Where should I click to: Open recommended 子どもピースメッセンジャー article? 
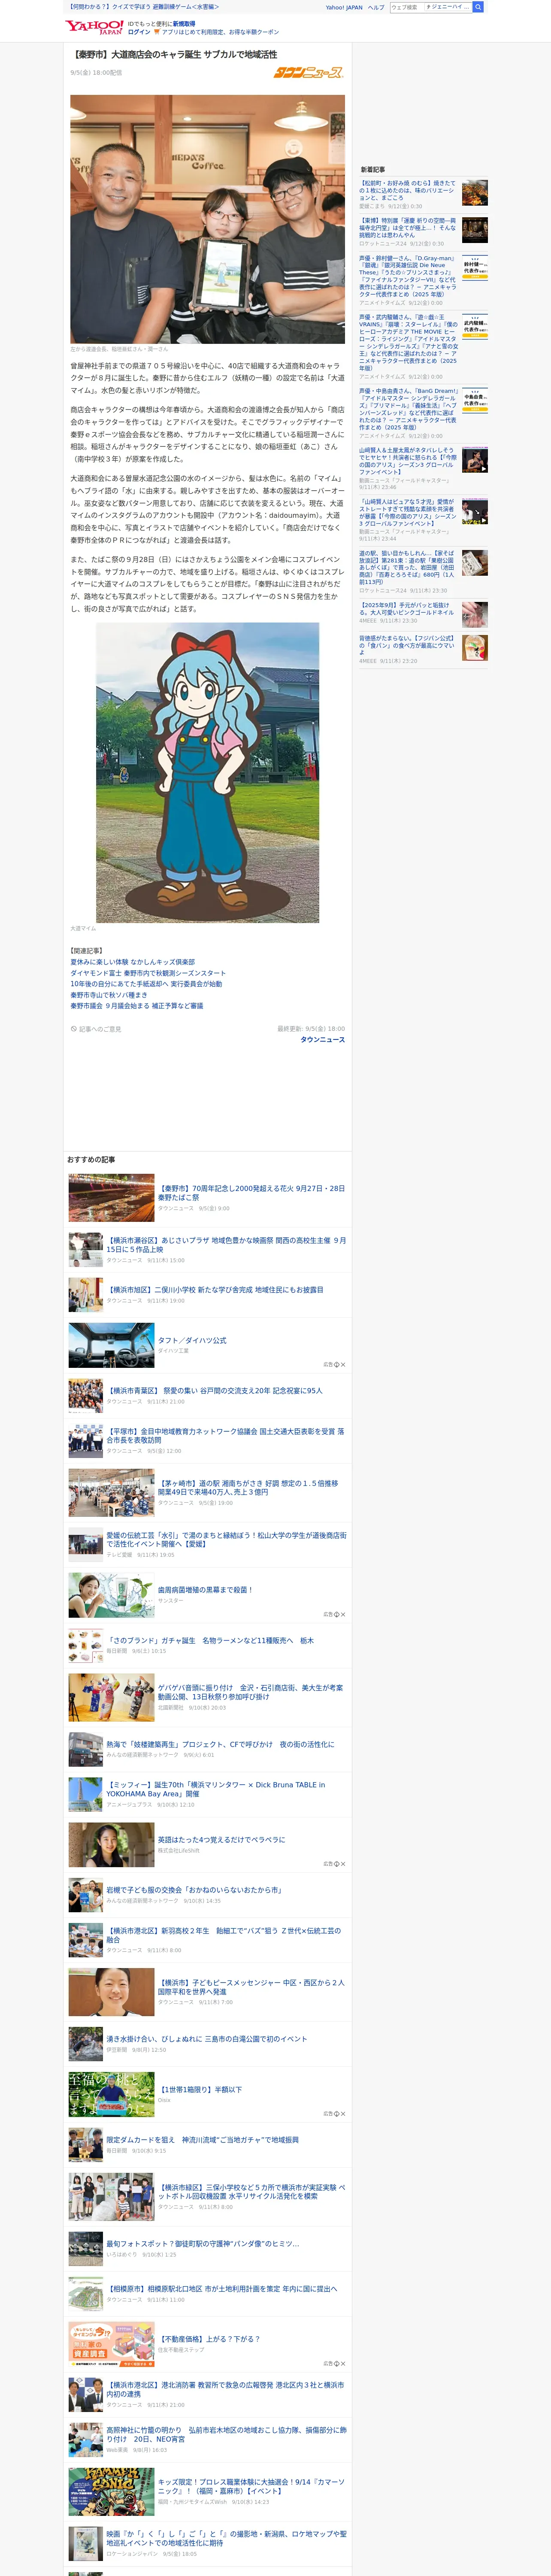pos(251,1986)
